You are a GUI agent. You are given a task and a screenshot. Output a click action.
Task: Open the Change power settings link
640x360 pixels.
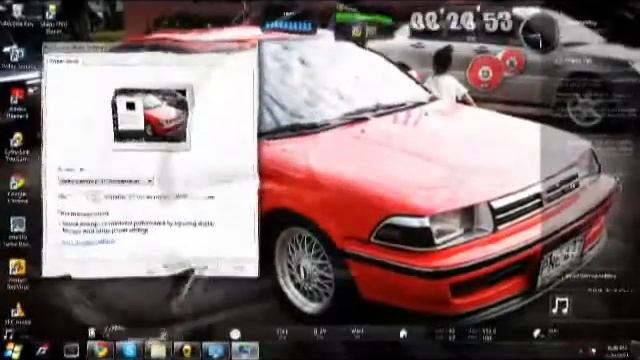pyautogui.click(x=89, y=242)
